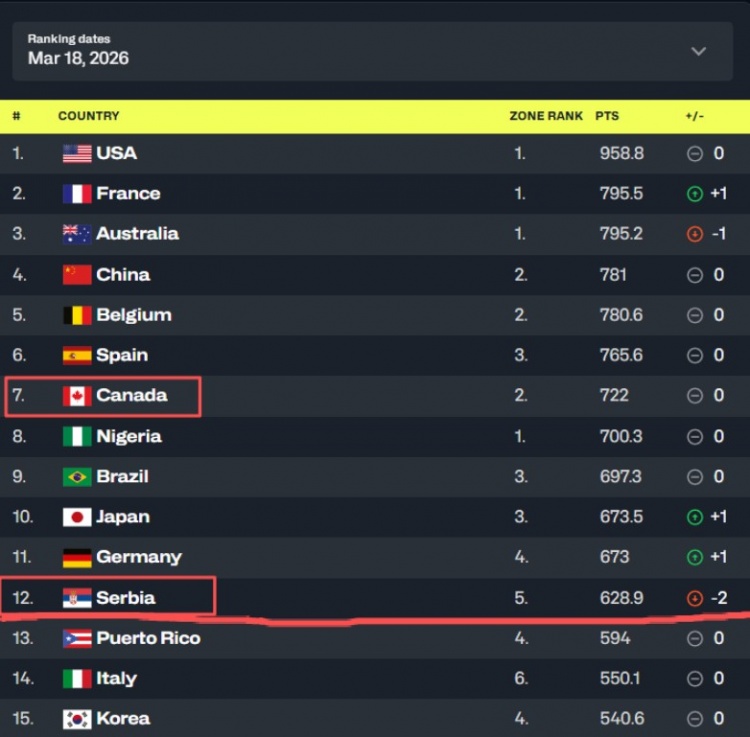Viewport: 750px width, 737px height.
Task: Click the Brazil flag icon
Action: click(x=77, y=477)
